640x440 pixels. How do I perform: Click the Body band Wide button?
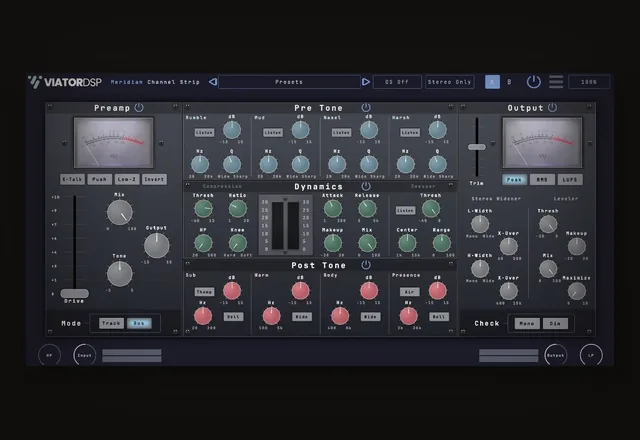(x=370, y=317)
